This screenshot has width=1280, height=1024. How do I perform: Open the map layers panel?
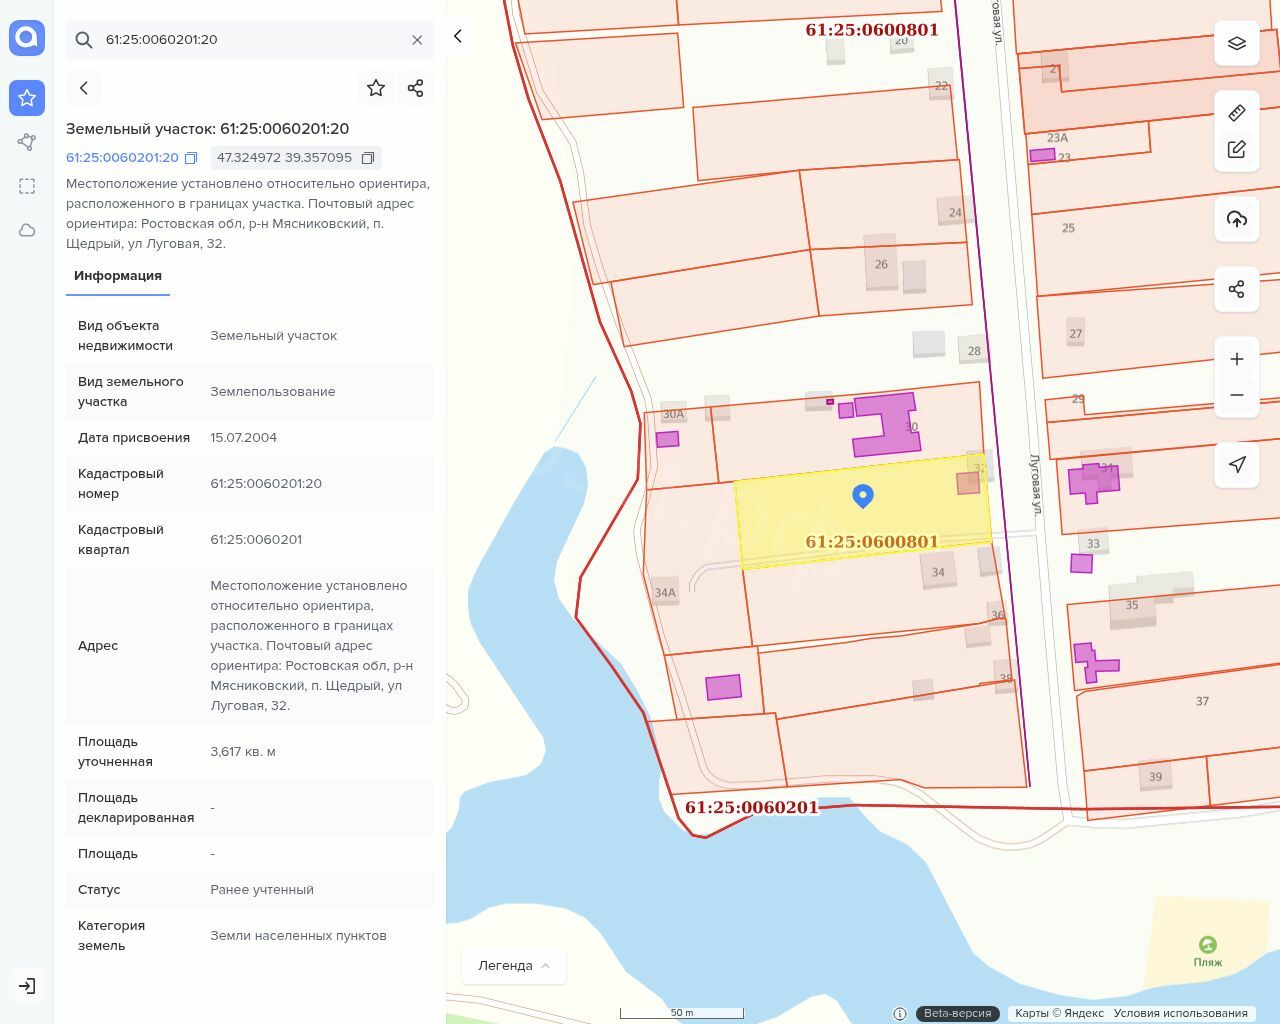1236,43
